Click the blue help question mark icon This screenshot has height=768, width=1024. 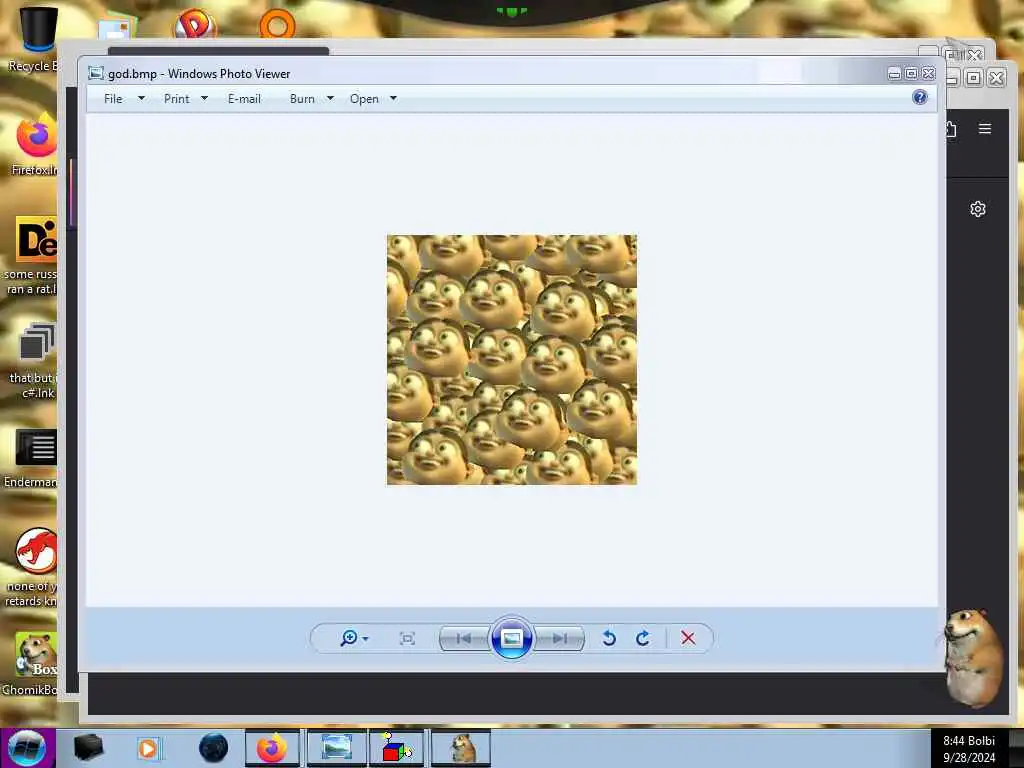920,97
